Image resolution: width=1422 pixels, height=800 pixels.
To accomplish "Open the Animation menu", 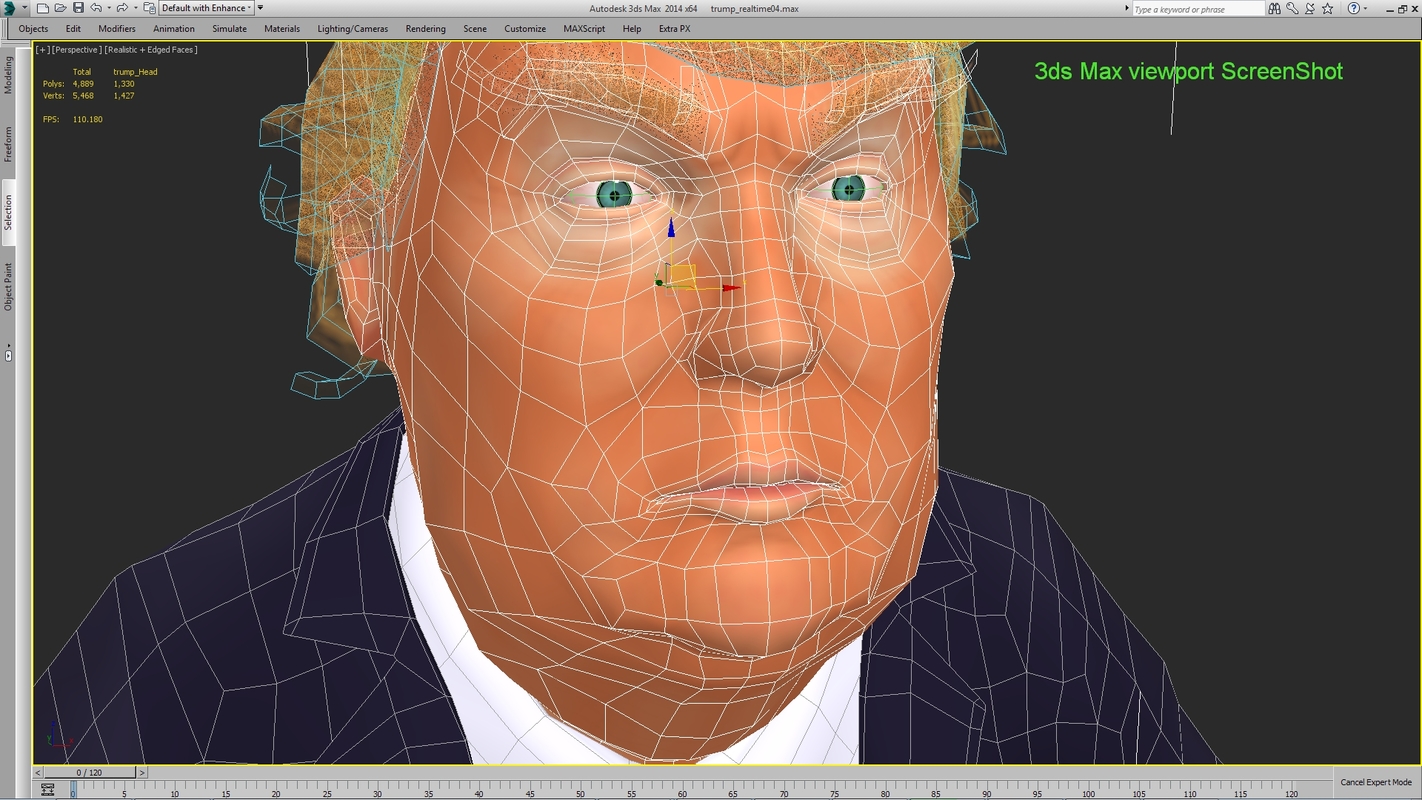I will [174, 29].
